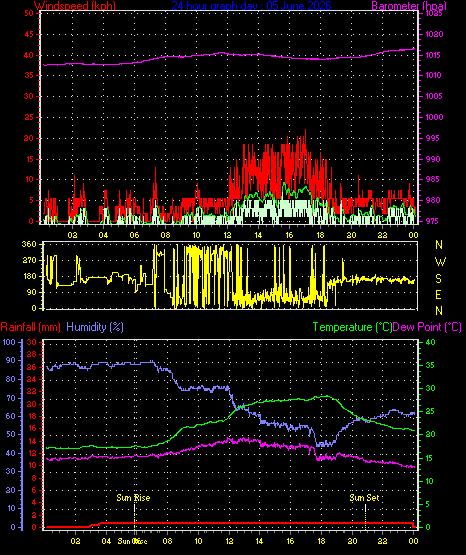Click the Sun Set marker label
The image size is (466, 555).
[364, 498]
